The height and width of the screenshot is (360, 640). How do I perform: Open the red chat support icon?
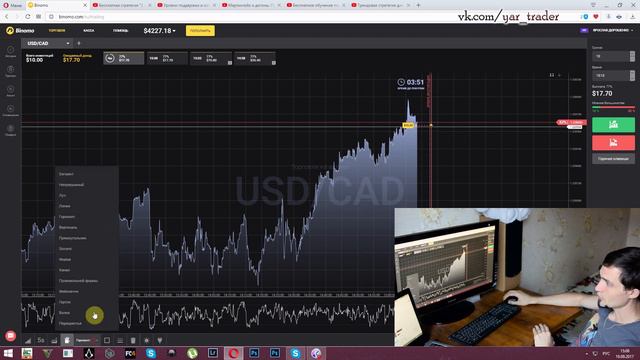(11, 336)
